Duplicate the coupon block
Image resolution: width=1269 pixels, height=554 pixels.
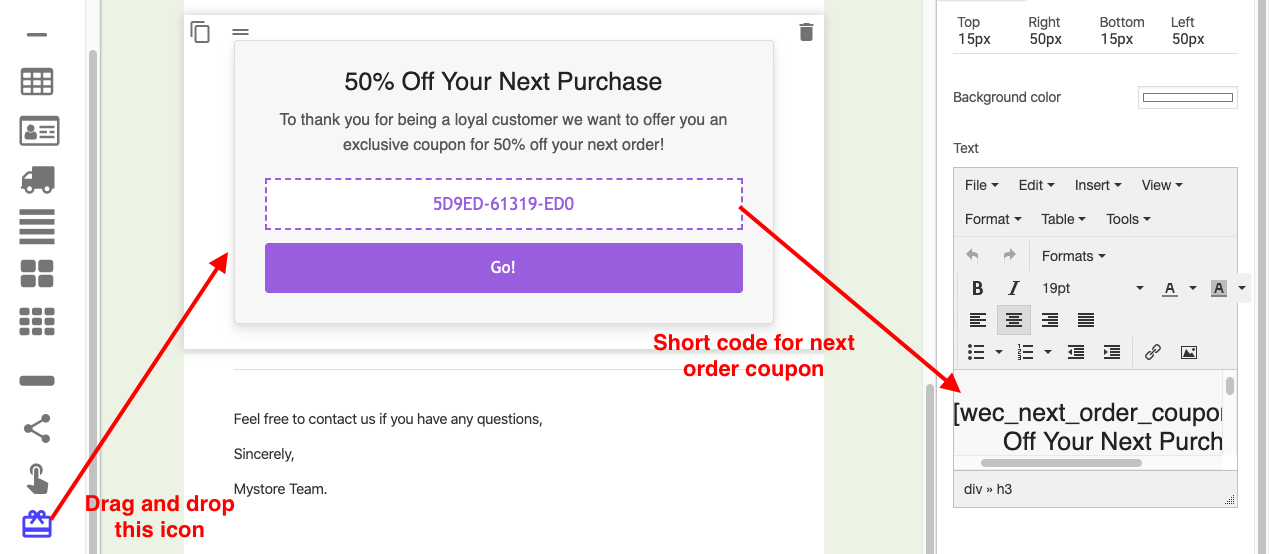(200, 32)
